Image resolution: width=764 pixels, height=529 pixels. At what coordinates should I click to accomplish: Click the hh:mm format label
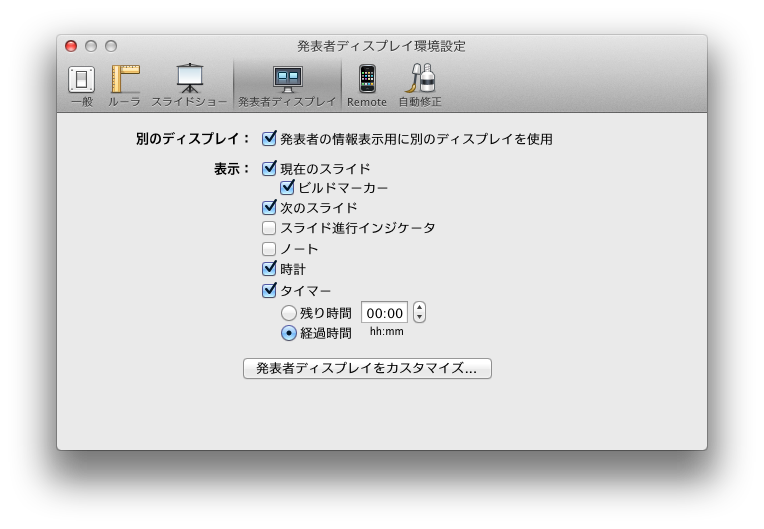pos(386,332)
